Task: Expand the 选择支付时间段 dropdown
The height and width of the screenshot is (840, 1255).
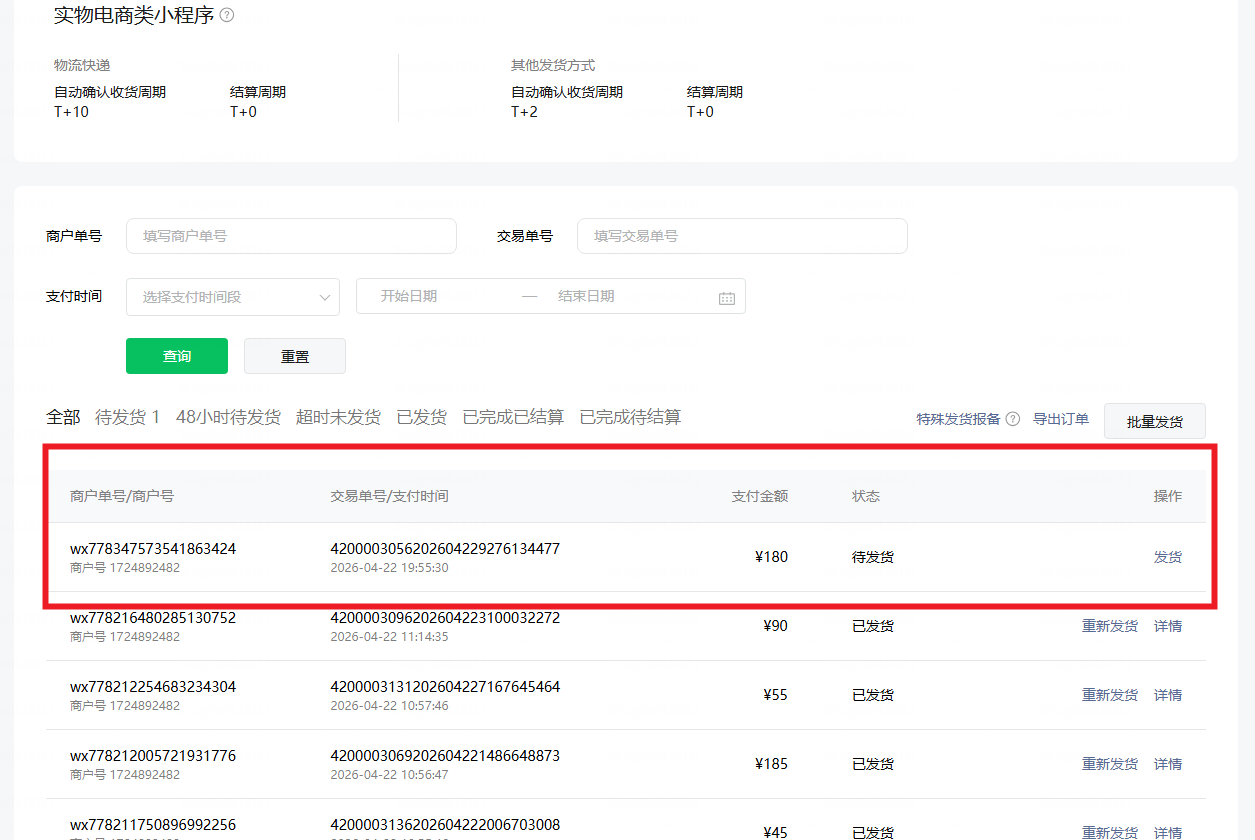Action: tap(233, 297)
